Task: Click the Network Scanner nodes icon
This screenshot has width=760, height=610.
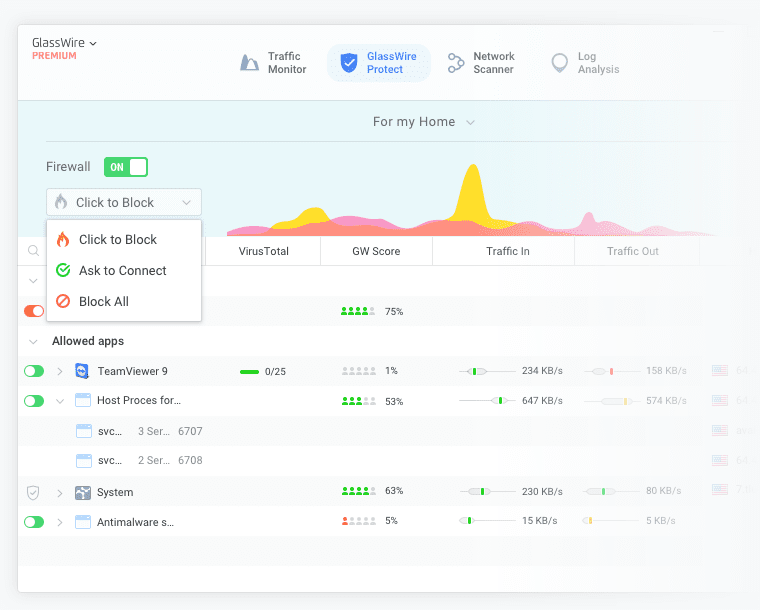Action: coord(456,63)
